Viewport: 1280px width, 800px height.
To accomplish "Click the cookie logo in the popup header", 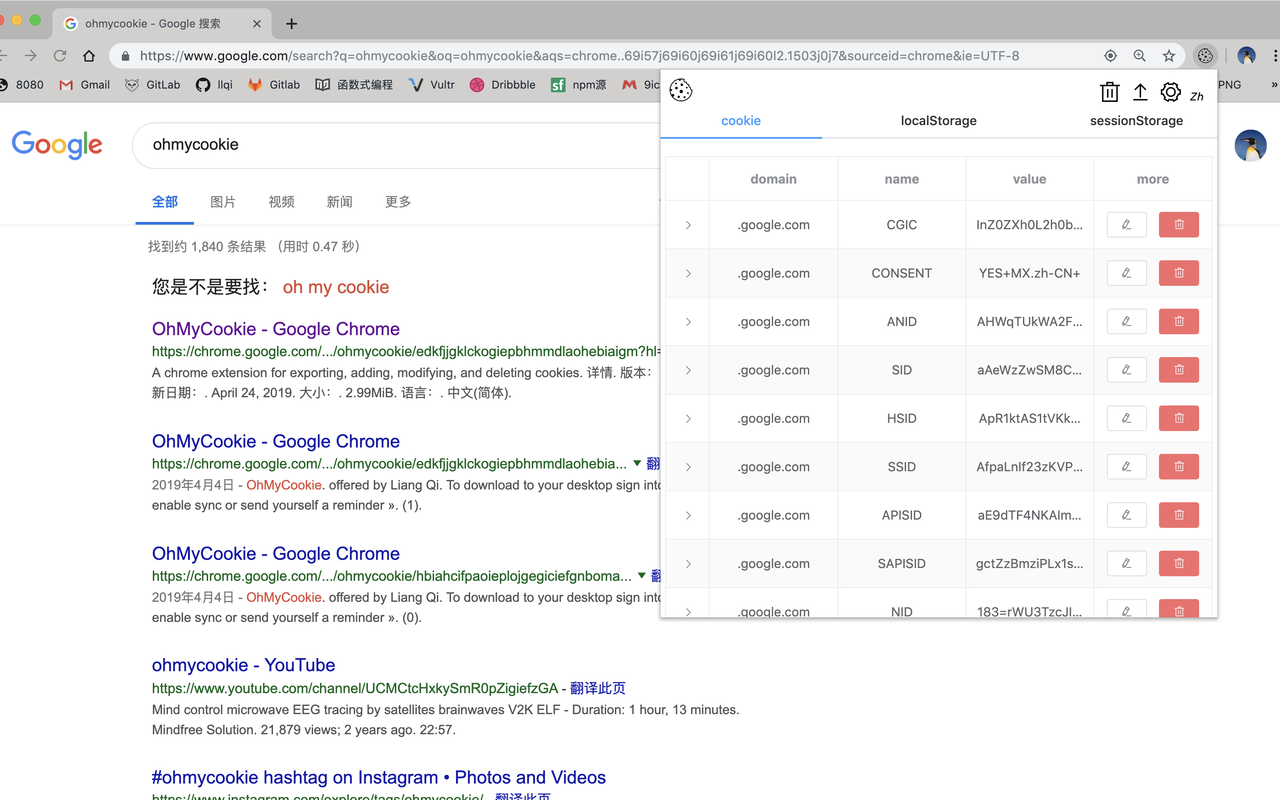I will click(x=681, y=90).
